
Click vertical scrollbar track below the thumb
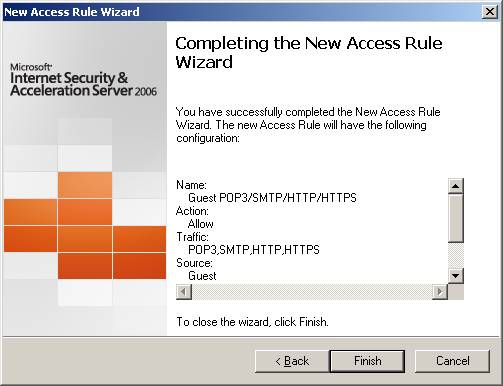pos(456,255)
